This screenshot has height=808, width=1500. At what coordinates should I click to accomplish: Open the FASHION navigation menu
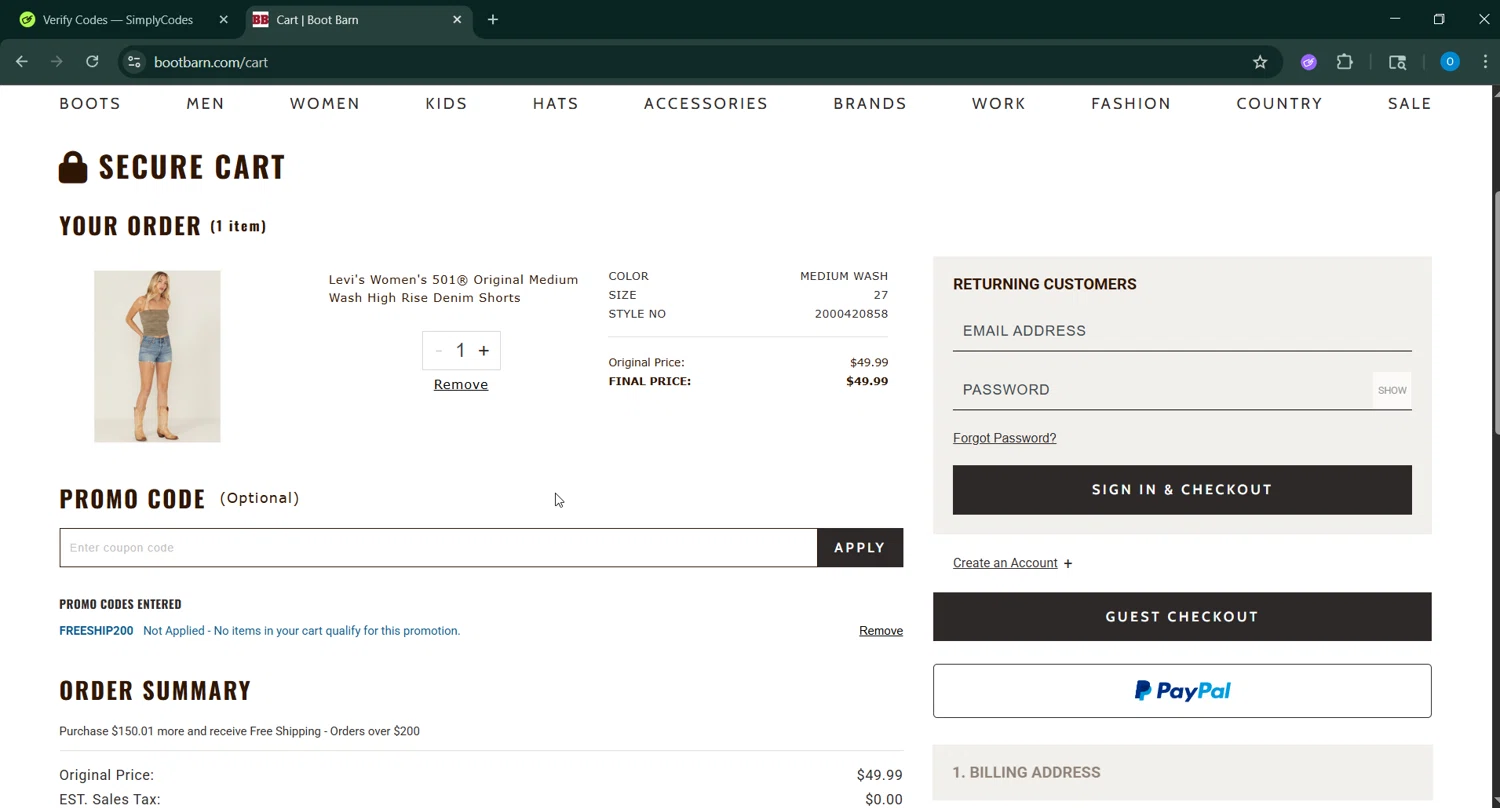(x=1131, y=103)
